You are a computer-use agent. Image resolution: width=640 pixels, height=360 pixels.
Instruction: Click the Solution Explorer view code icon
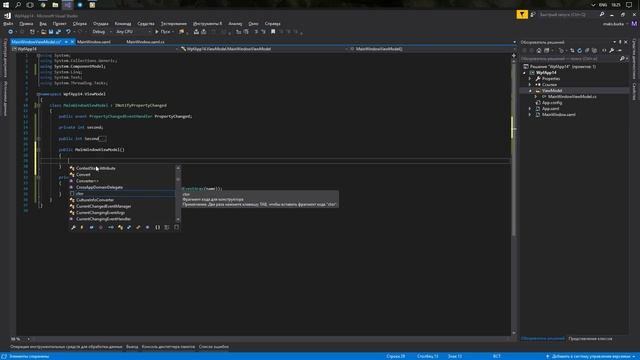(604, 51)
